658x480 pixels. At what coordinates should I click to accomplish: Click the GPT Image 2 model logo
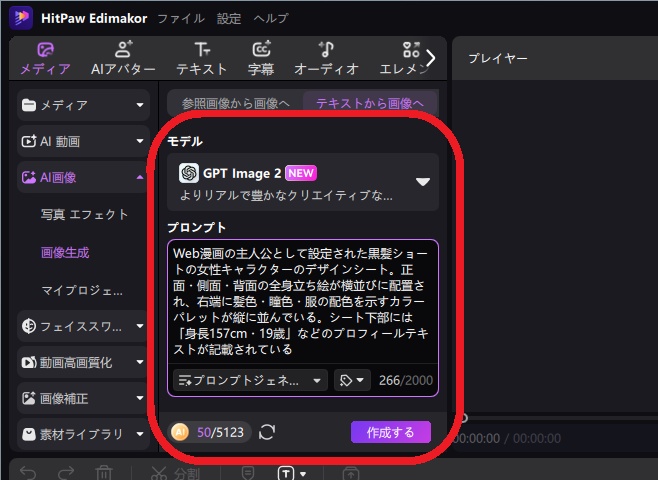pyautogui.click(x=189, y=173)
